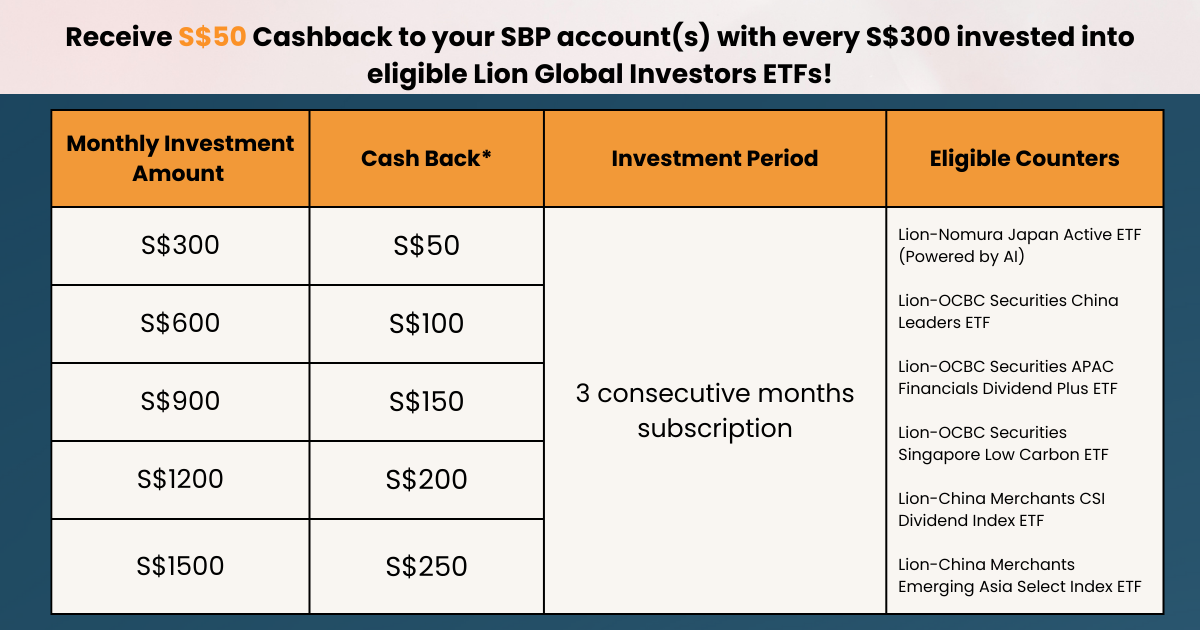This screenshot has width=1200, height=630.
Task: Select the Cash Back* column header
Action: click(x=427, y=158)
